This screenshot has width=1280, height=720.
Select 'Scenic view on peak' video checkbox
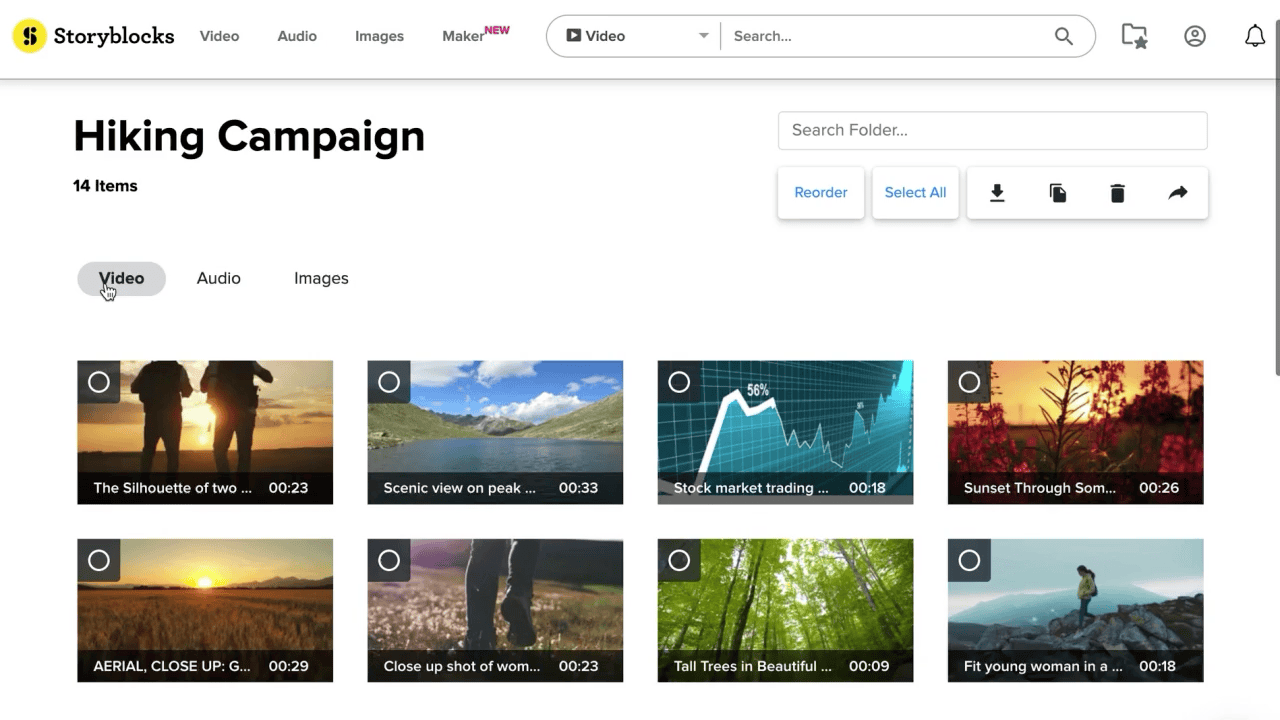(x=389, y=382)
